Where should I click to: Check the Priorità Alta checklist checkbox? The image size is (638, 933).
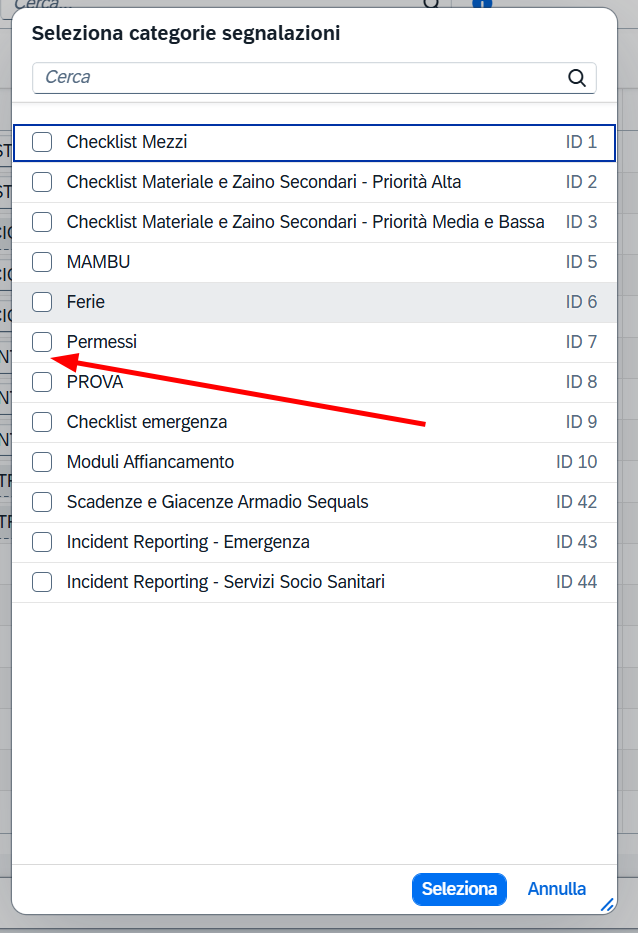[42, 182]
